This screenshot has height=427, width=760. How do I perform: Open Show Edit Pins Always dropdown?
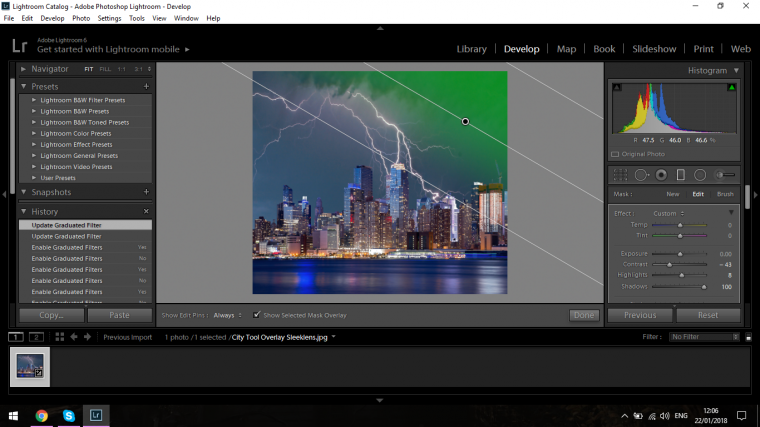pyautogui.click(x=227, y=315)
